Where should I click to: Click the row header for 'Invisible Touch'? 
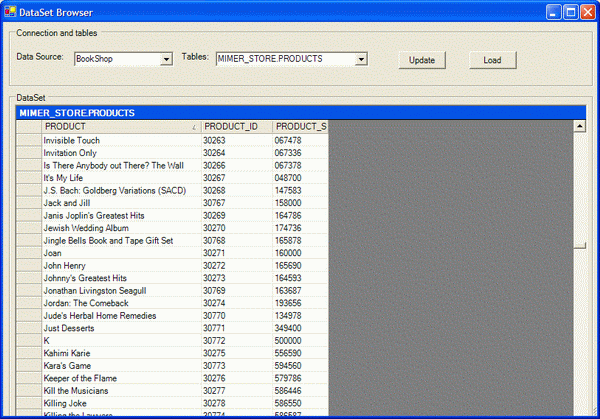point(29,140)
